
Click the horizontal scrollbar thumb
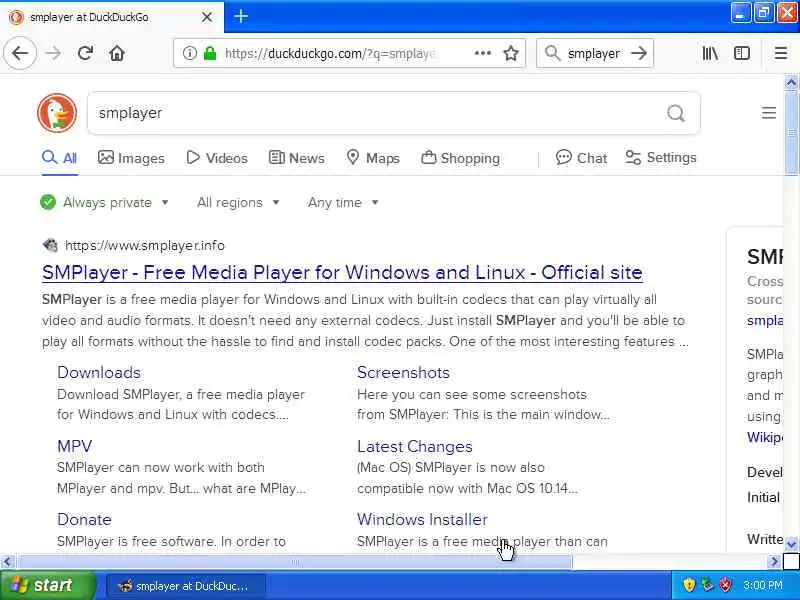coord(295,562)
